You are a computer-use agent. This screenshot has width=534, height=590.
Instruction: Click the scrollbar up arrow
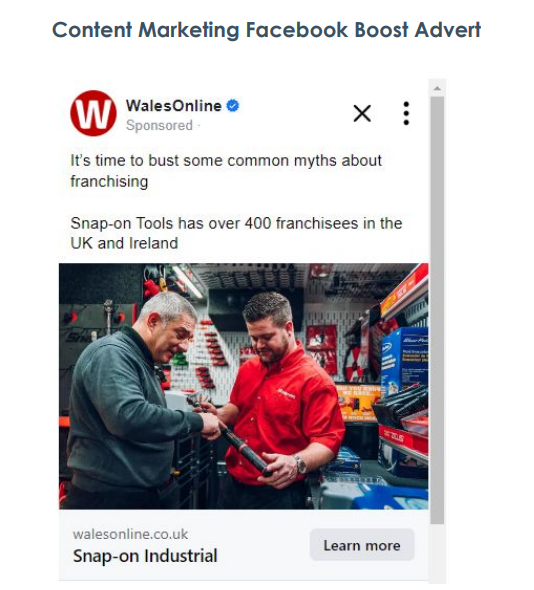[x=437, y=88]
